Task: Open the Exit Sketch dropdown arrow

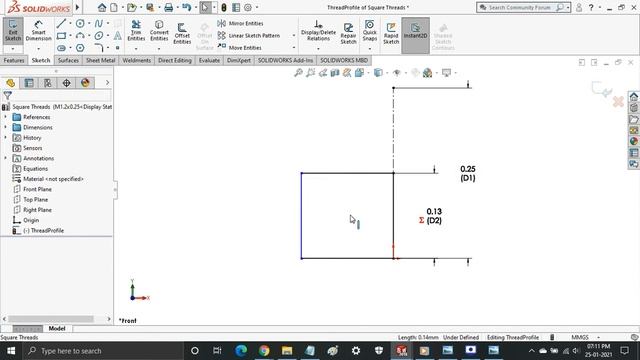Action: click(x=13, y=49)
